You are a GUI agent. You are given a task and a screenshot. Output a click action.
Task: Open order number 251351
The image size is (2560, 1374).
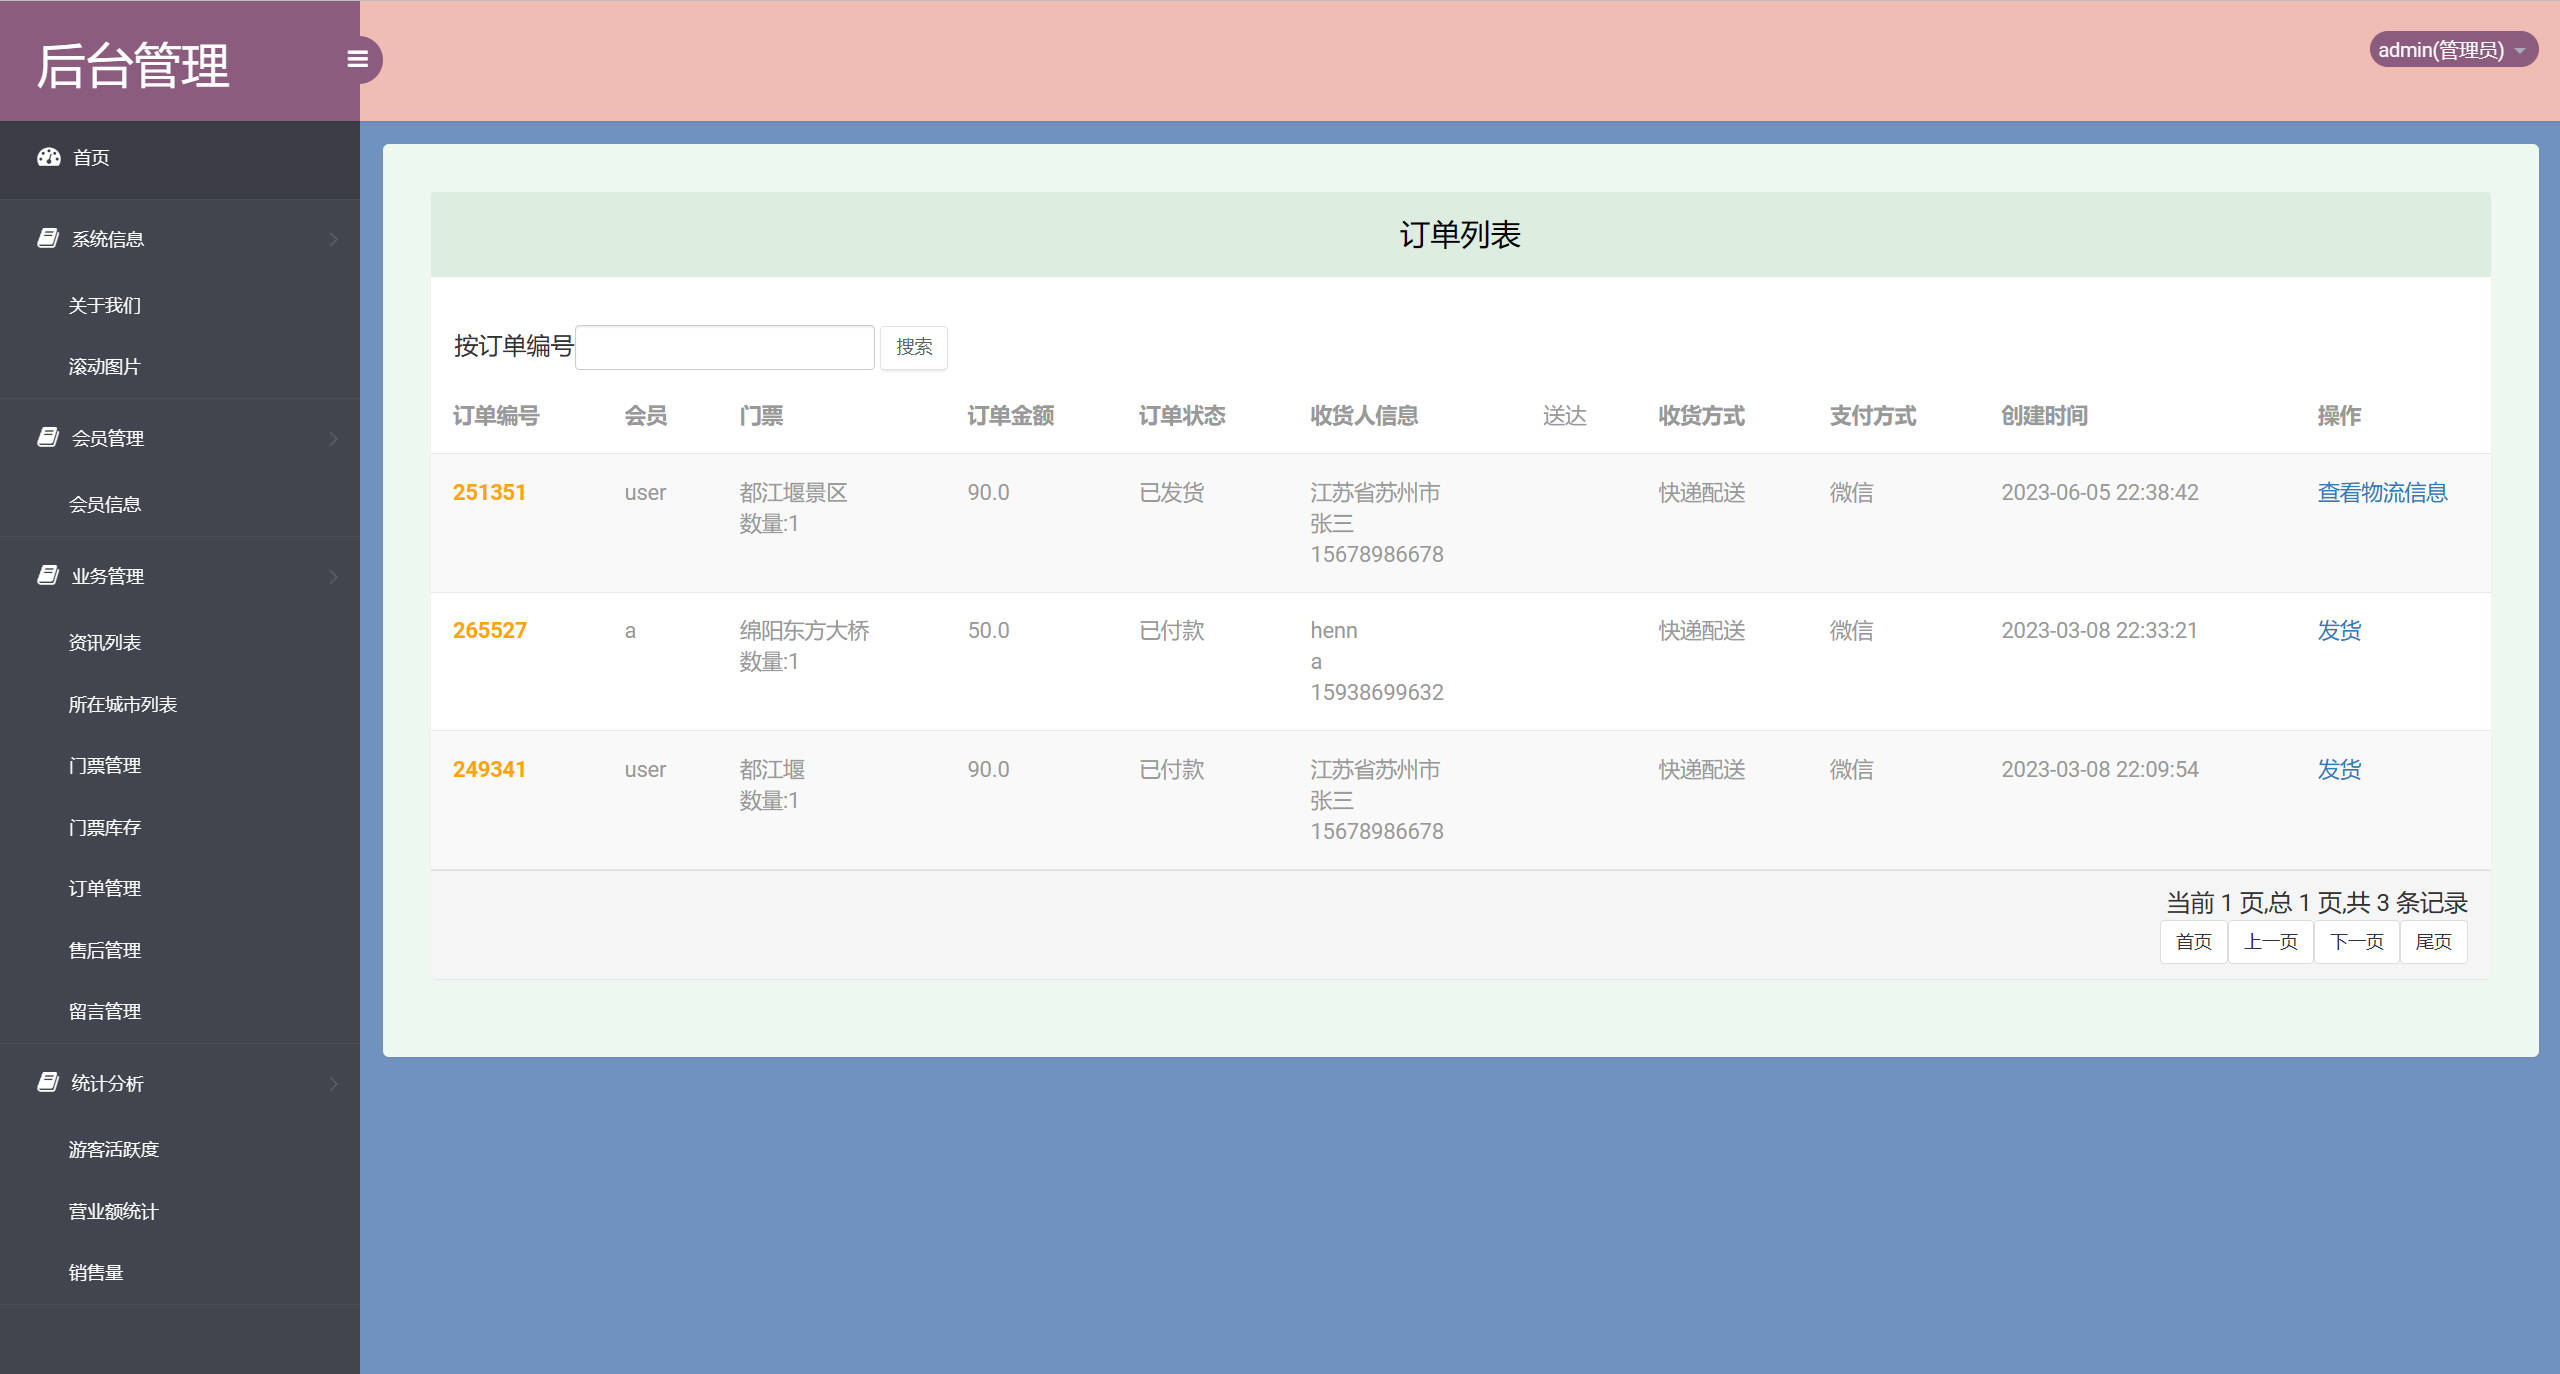point(489,492)
